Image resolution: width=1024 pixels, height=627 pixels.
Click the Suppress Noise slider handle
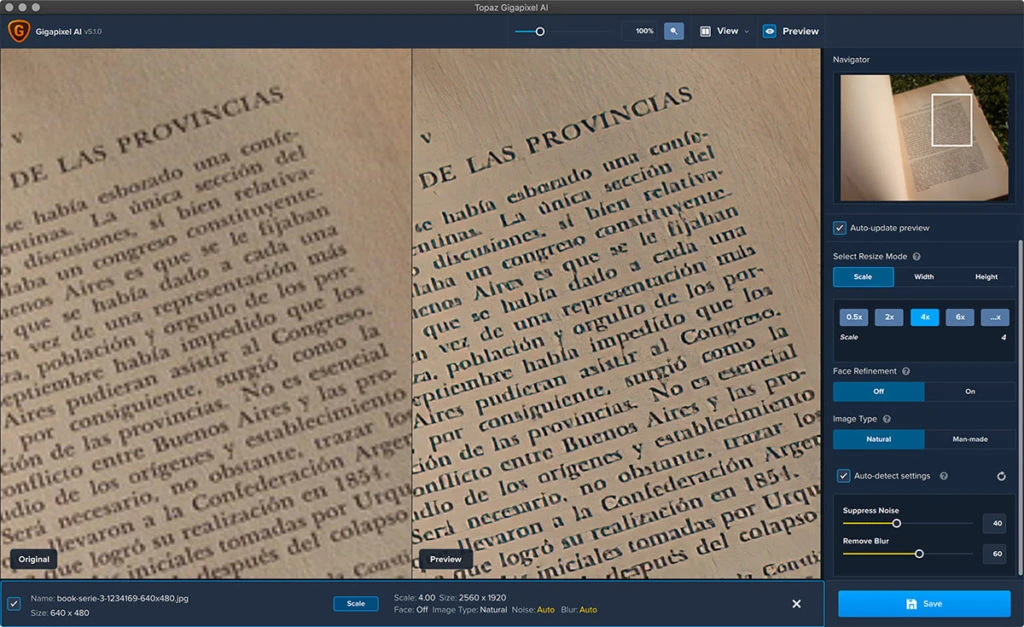[x=896, y=523]
